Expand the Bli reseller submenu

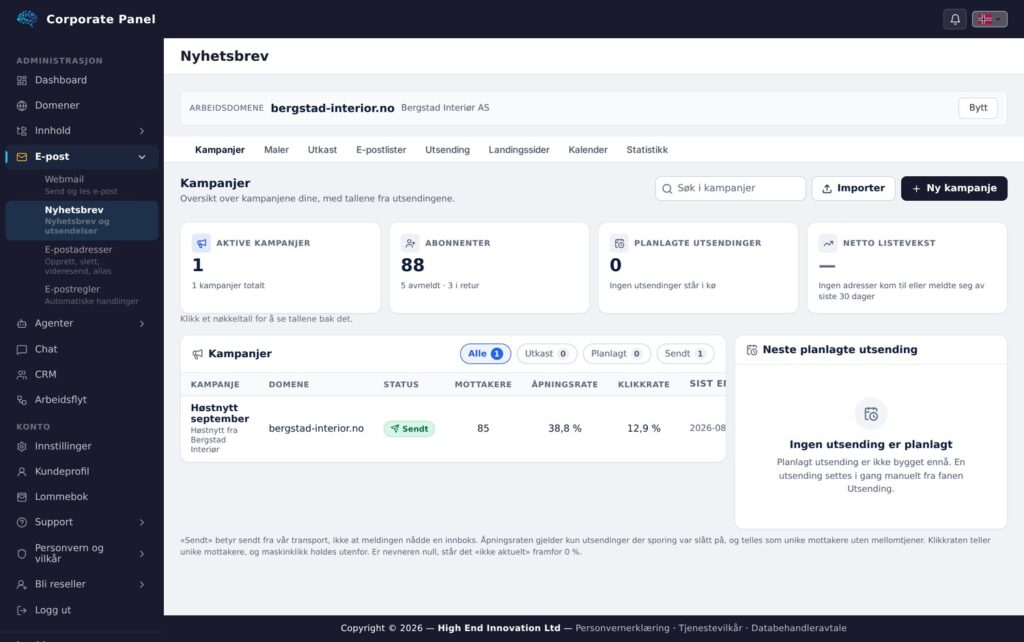(142, 585)
